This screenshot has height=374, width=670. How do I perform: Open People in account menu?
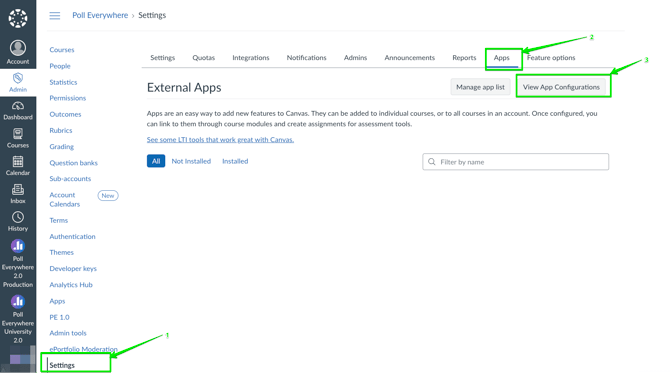tap(60, 66)
